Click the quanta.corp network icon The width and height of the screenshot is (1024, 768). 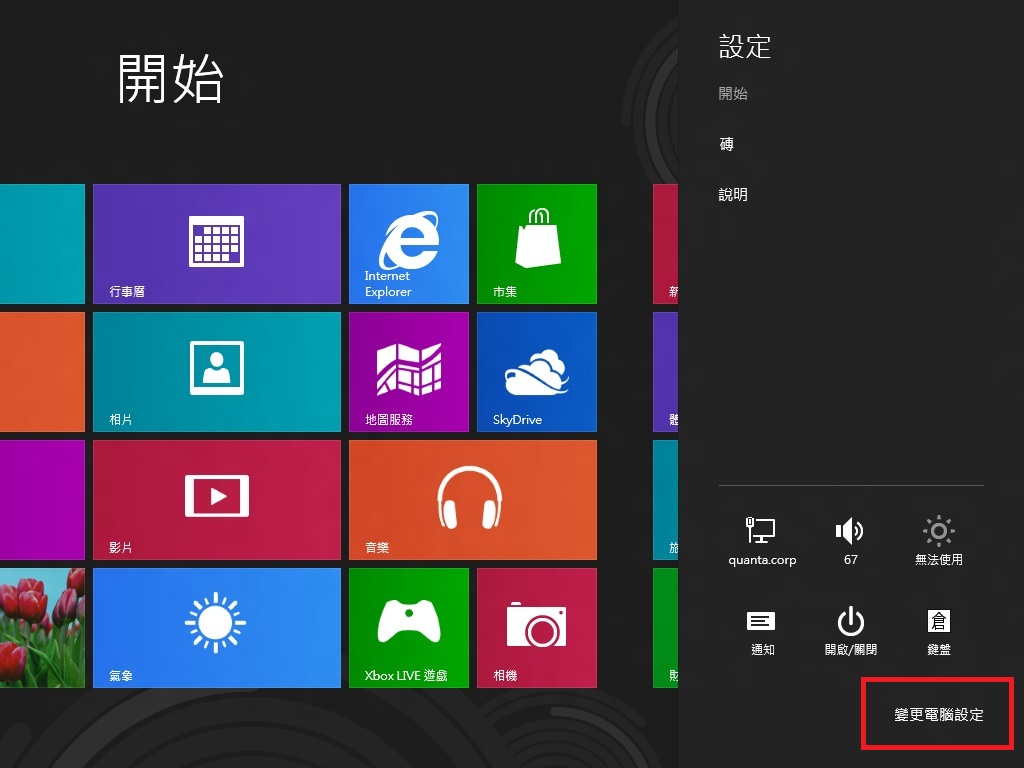point(761,530)
